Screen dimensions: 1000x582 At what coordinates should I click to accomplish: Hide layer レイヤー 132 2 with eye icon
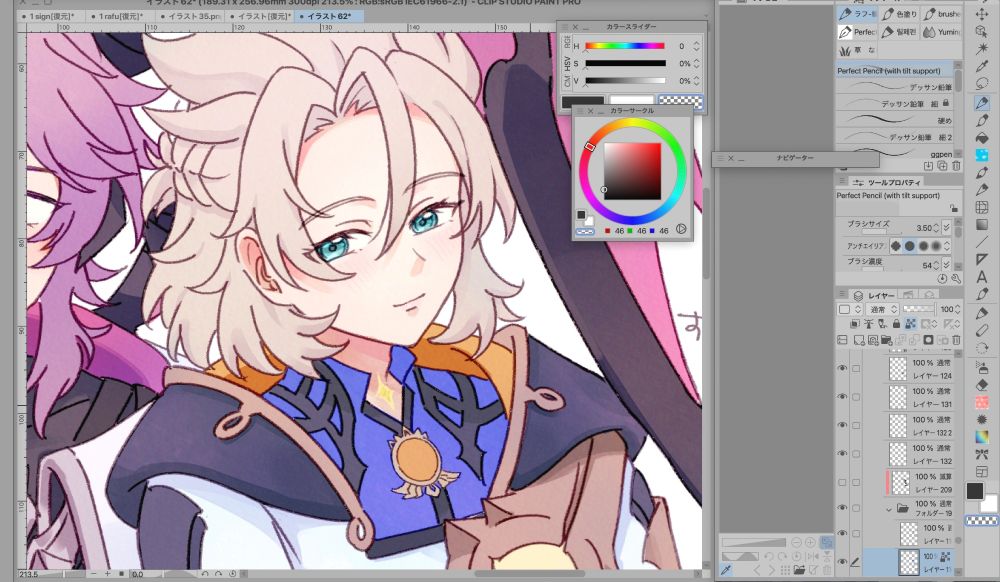842,425
